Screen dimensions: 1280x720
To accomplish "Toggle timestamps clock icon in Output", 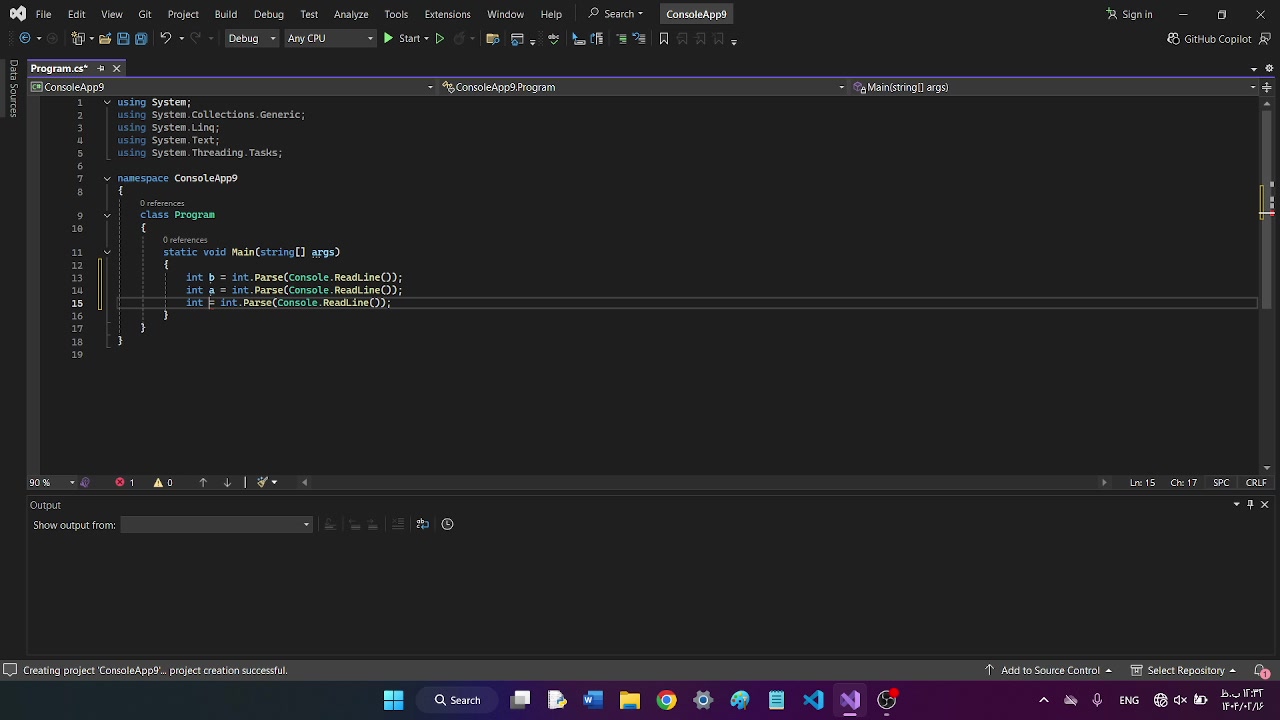I will (x=447, y=524).
